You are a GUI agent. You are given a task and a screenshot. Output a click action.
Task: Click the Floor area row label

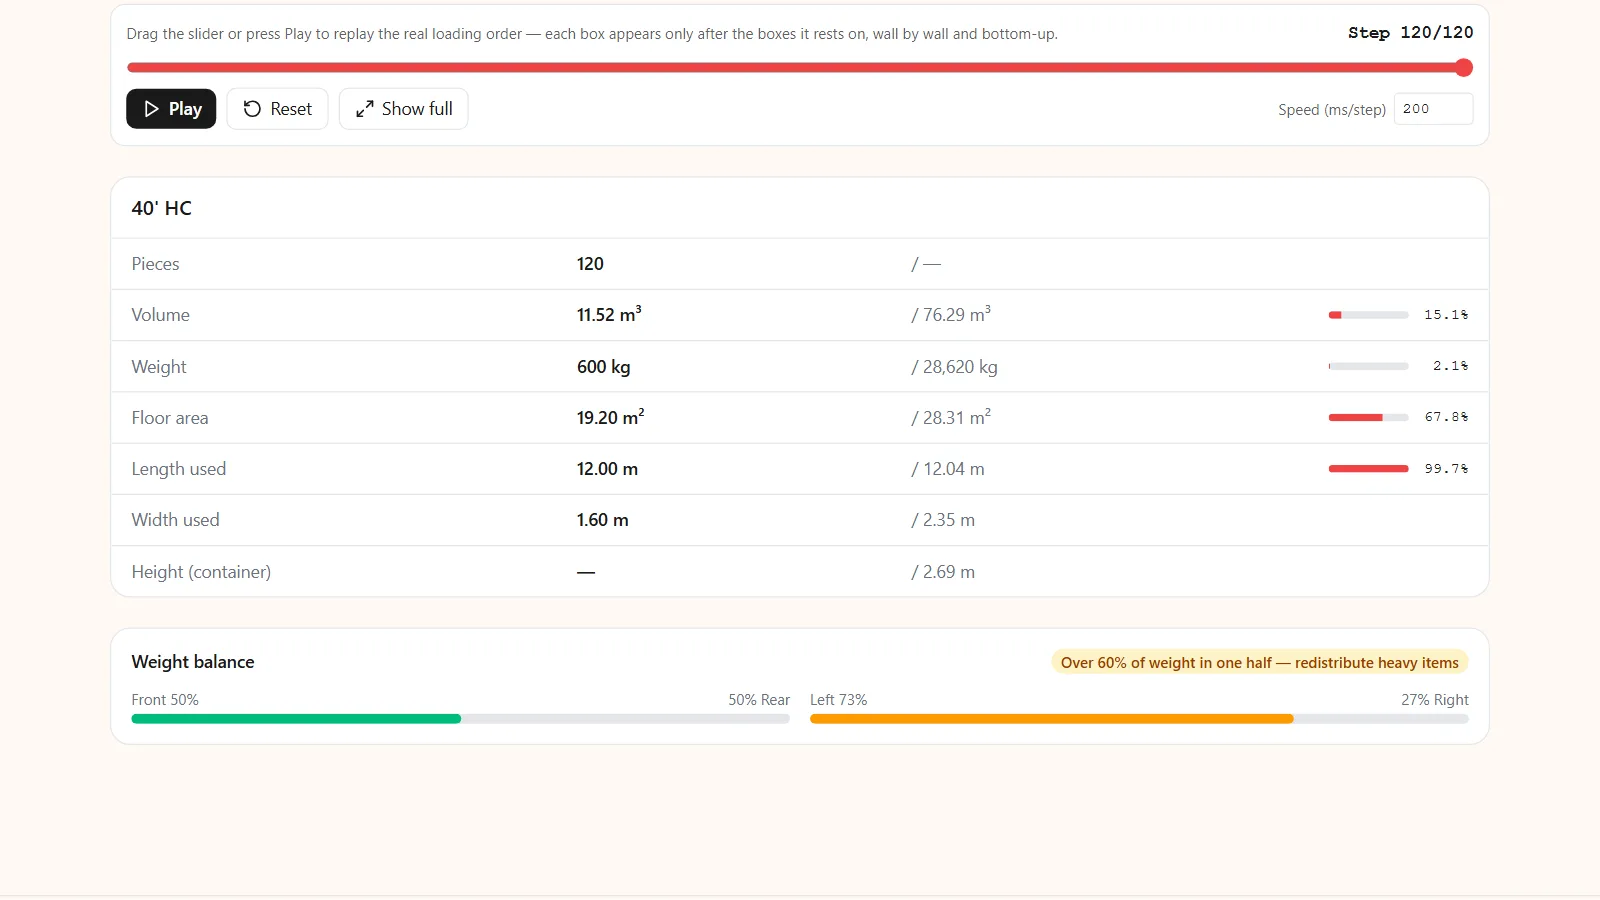(170, 418)
